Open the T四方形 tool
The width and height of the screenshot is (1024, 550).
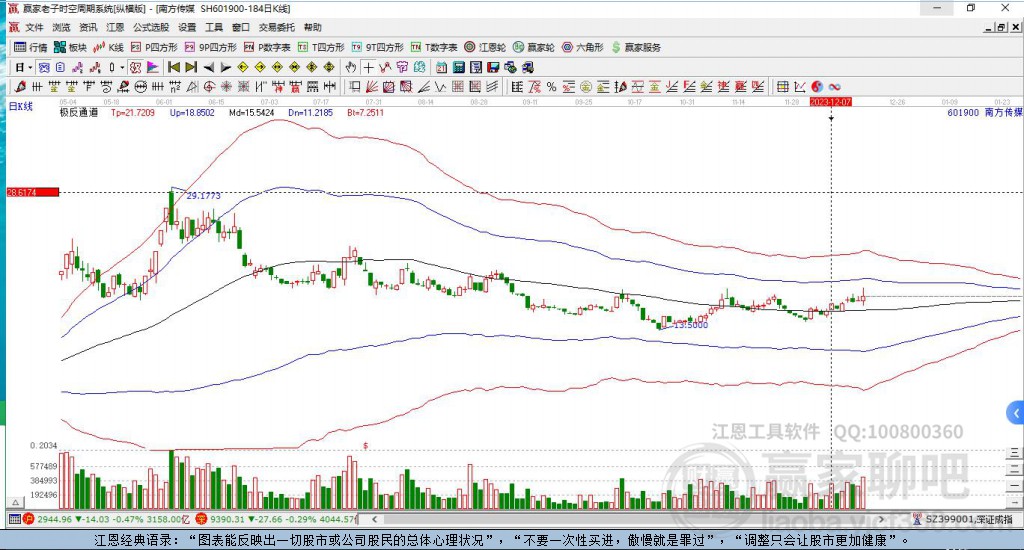(x=321, y=47)
